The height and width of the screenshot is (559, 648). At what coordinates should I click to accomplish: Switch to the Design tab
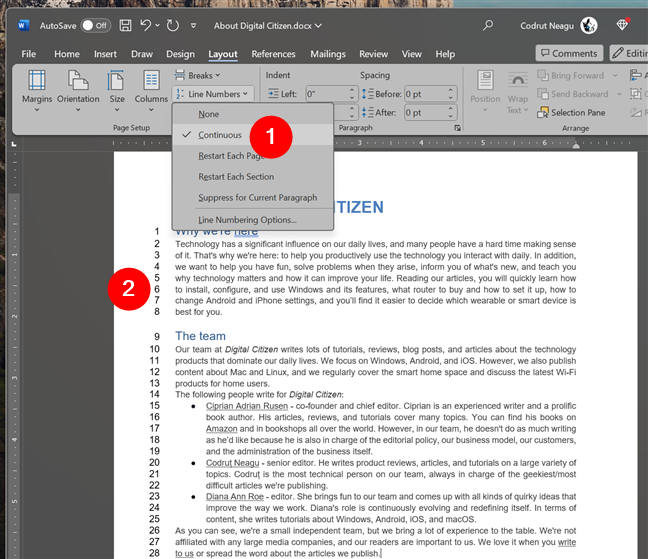coord(180,54)
